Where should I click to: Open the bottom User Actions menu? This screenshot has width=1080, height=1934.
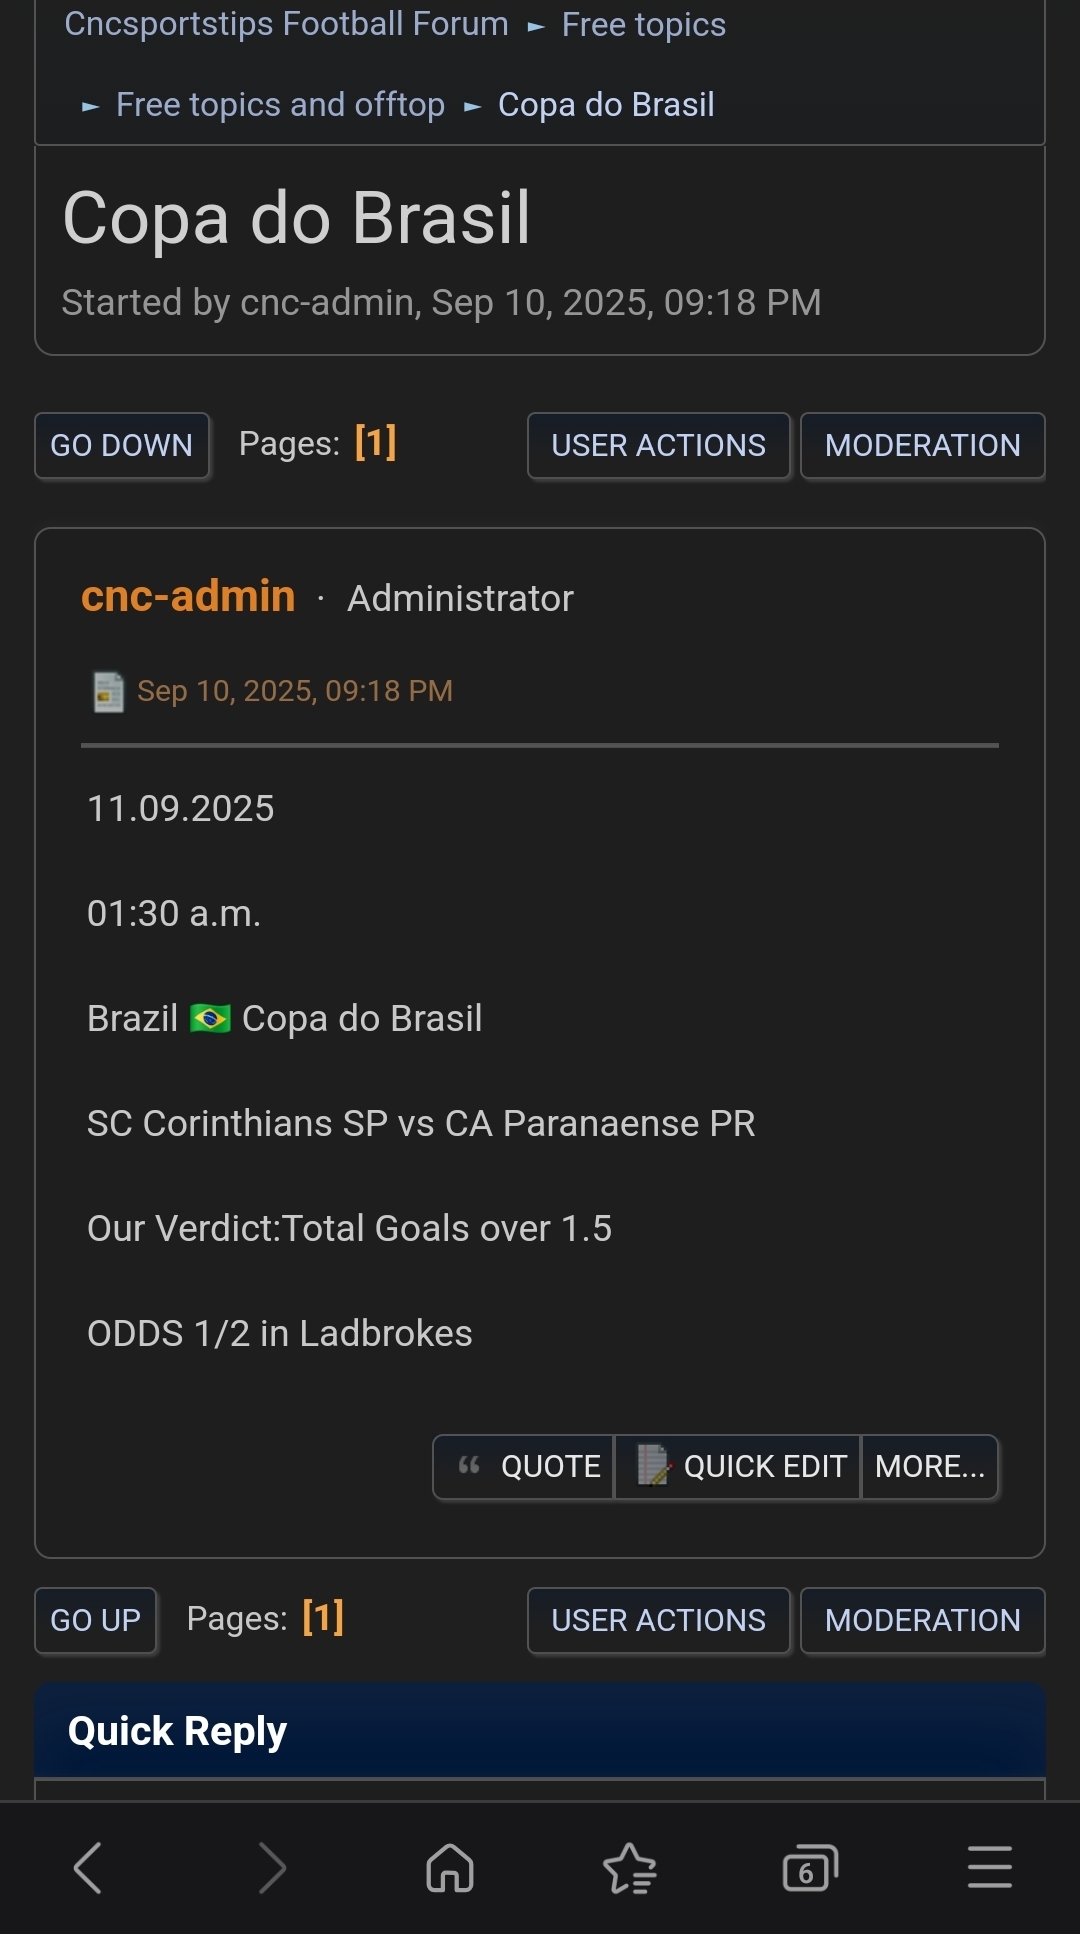coord(658,1620)
